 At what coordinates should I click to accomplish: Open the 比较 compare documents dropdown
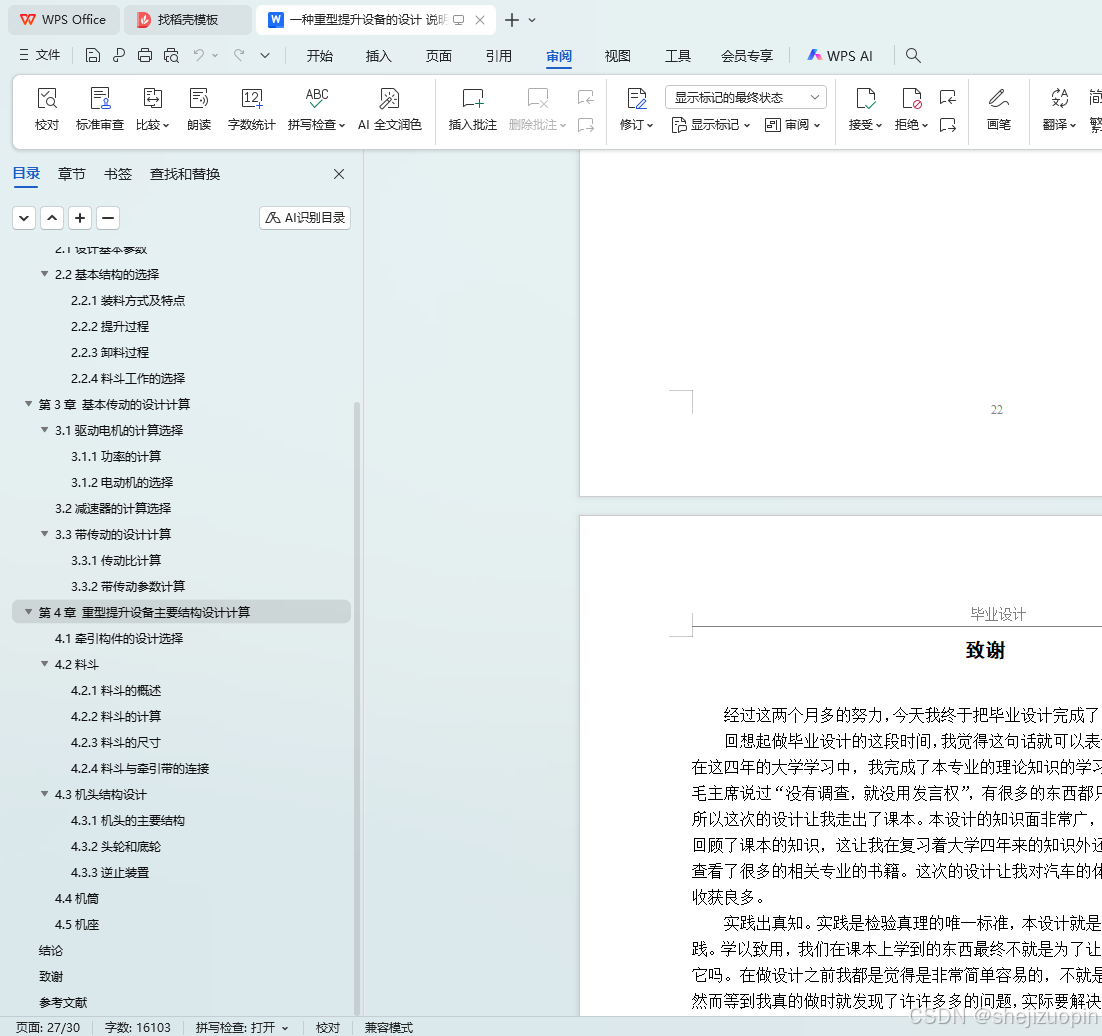(153, 109)
